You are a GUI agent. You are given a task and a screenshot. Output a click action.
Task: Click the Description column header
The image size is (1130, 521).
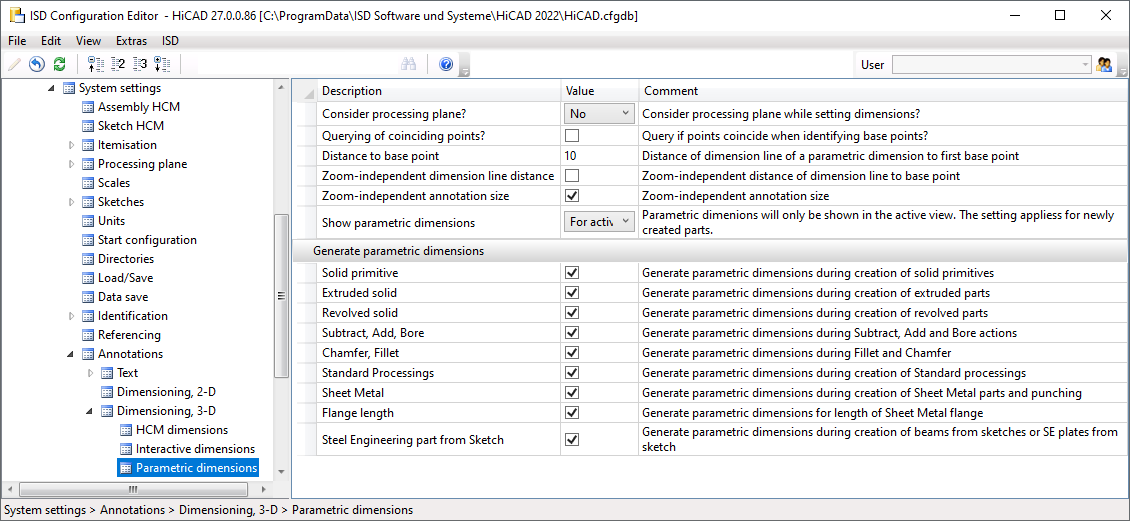click(352, 91)
